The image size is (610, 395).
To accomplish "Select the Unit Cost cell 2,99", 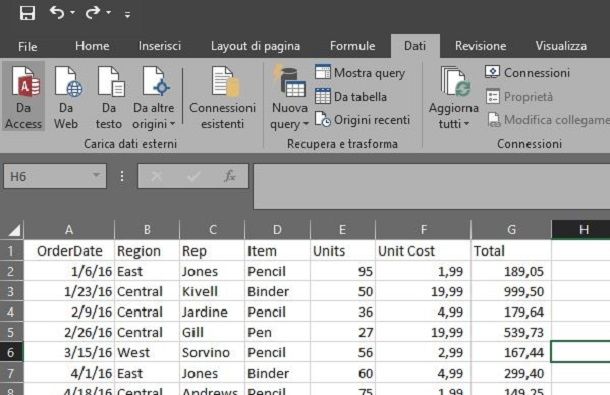I will point(423,352).
